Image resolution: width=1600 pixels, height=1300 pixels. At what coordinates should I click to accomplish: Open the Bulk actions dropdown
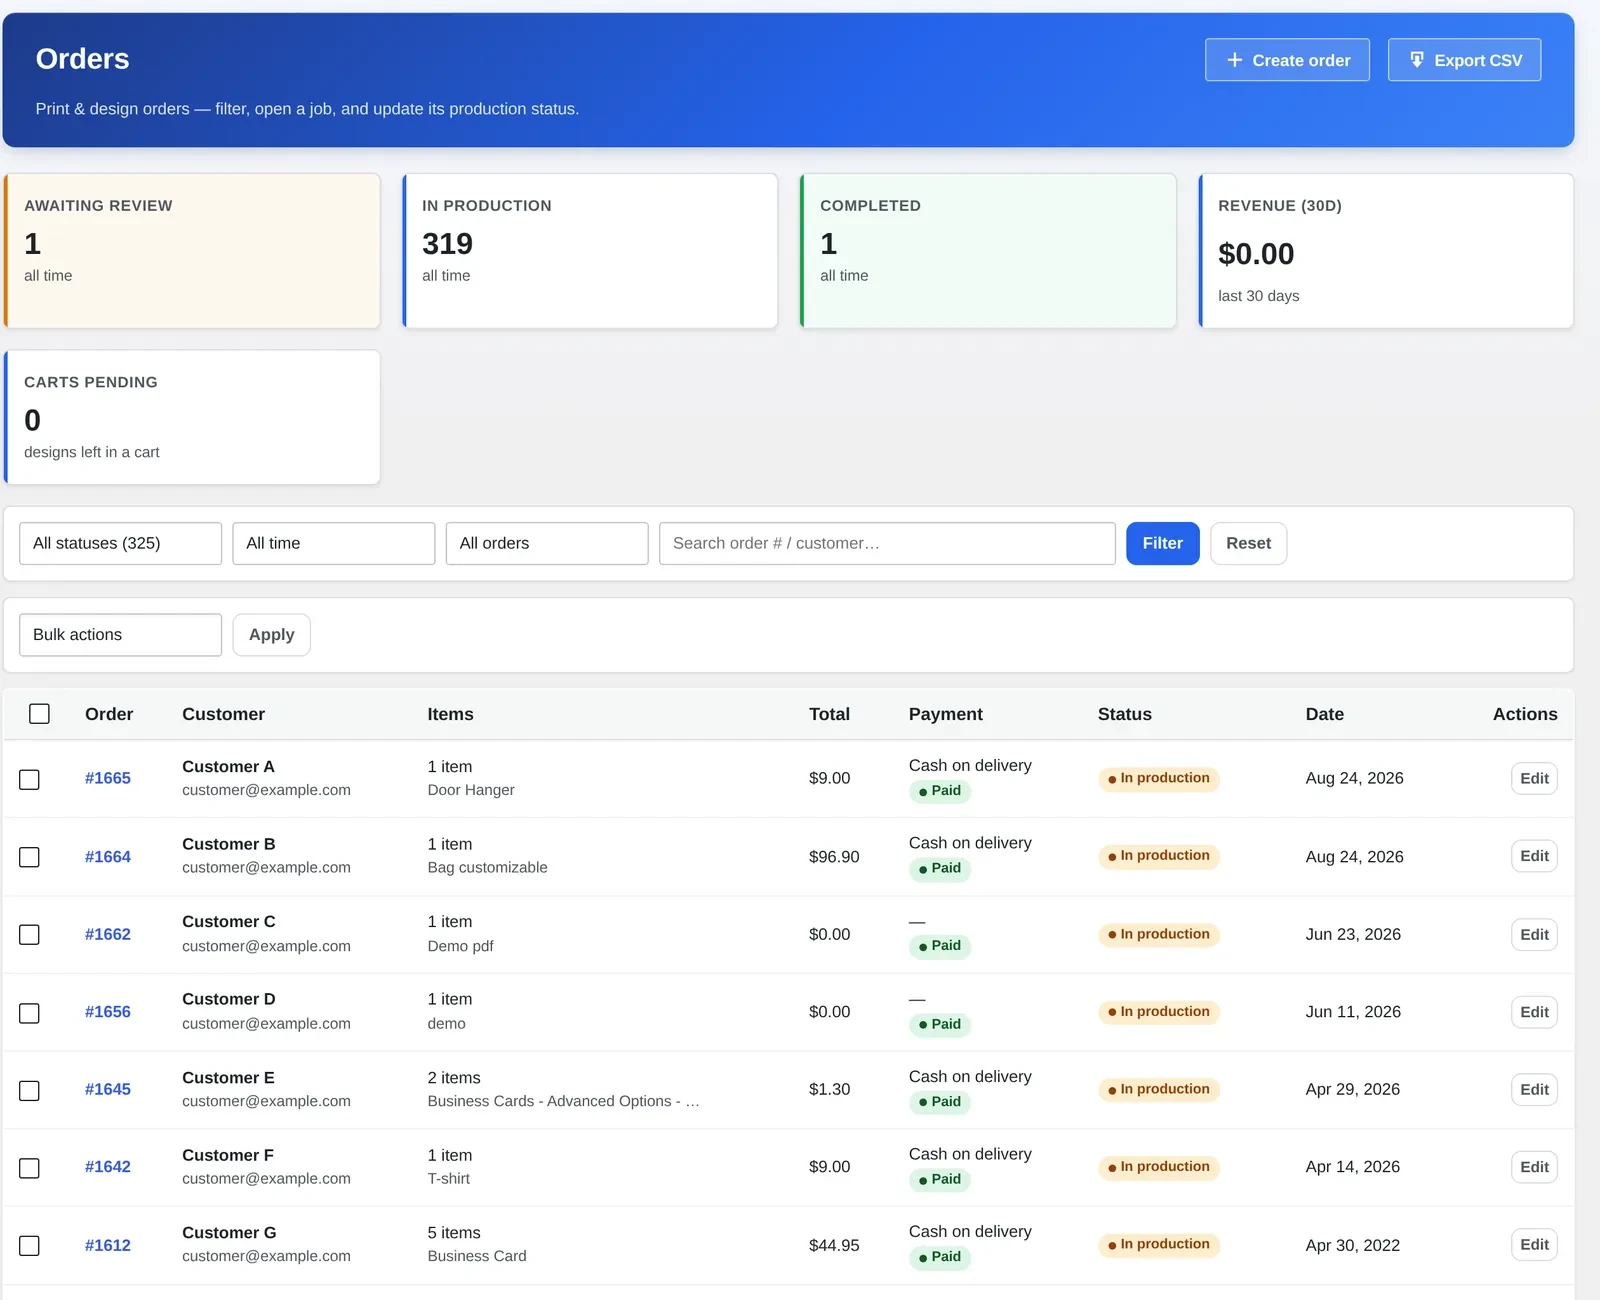tap(120, 635)
